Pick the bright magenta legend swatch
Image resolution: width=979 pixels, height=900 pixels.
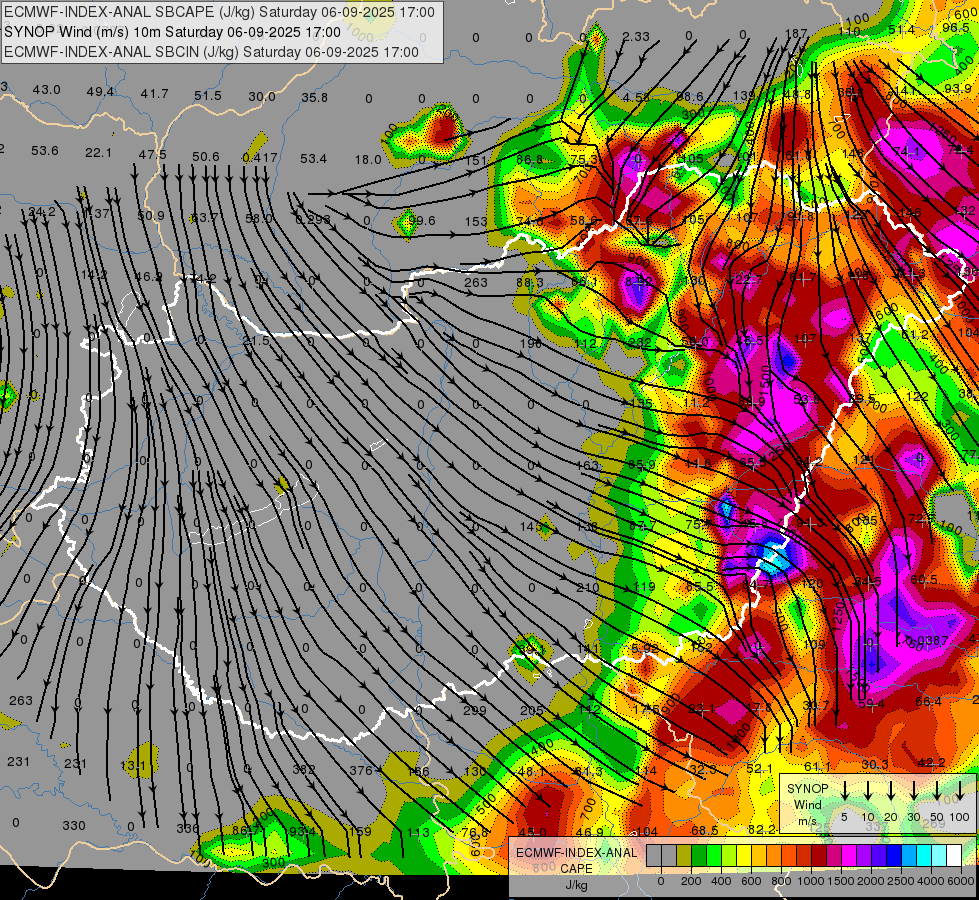point(849,855)
